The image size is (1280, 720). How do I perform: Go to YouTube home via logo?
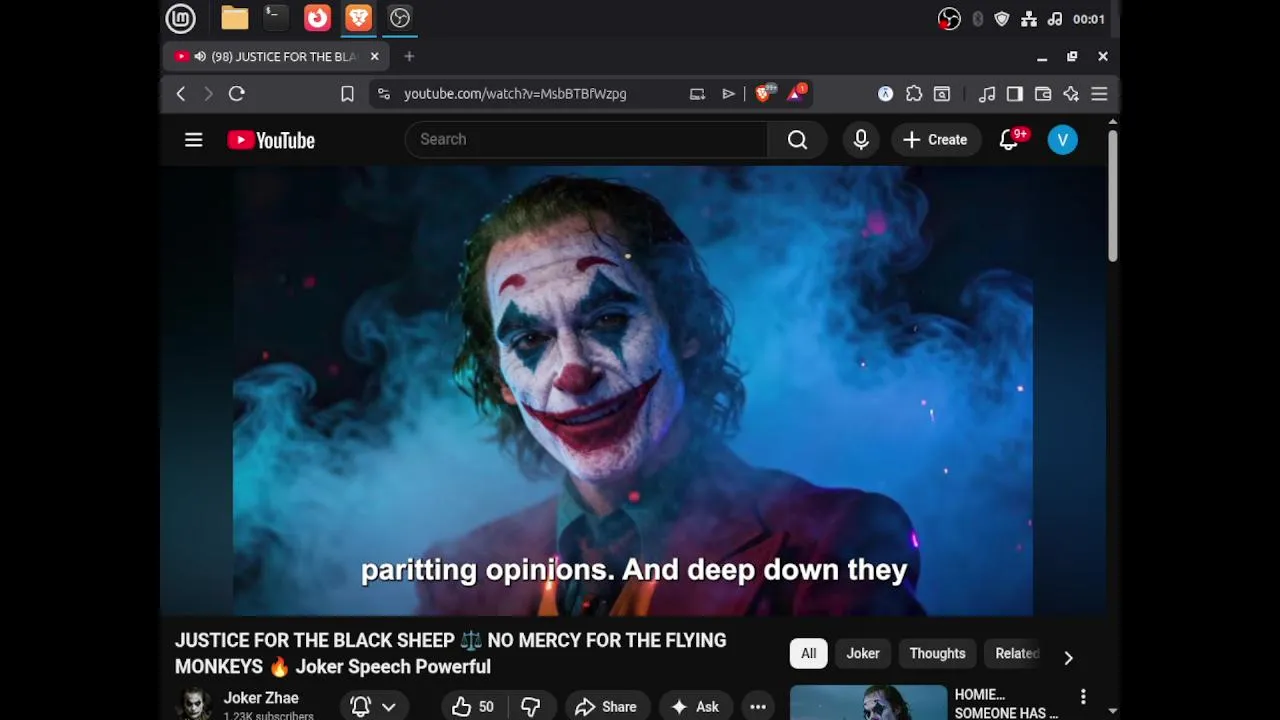click(x=271, y=140)
